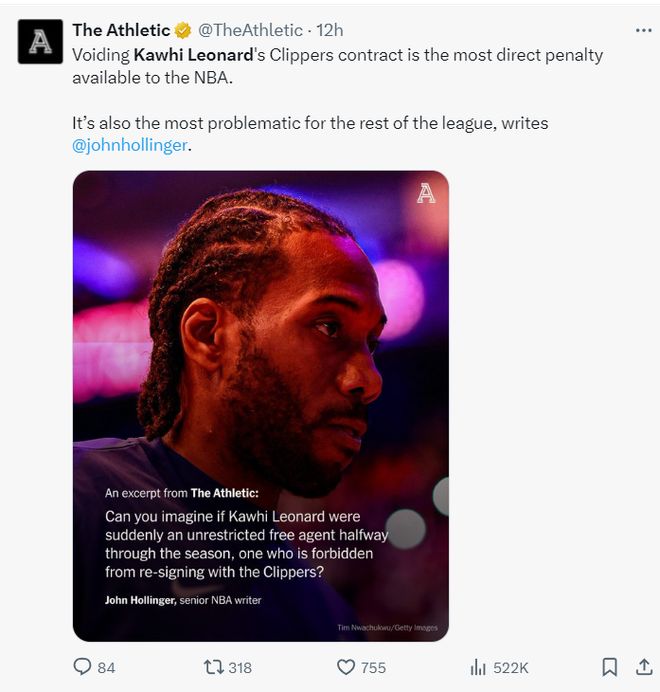The image size is (660, 692).
Task: Share the post via the upload arrow icon
Action: point(643,667)
